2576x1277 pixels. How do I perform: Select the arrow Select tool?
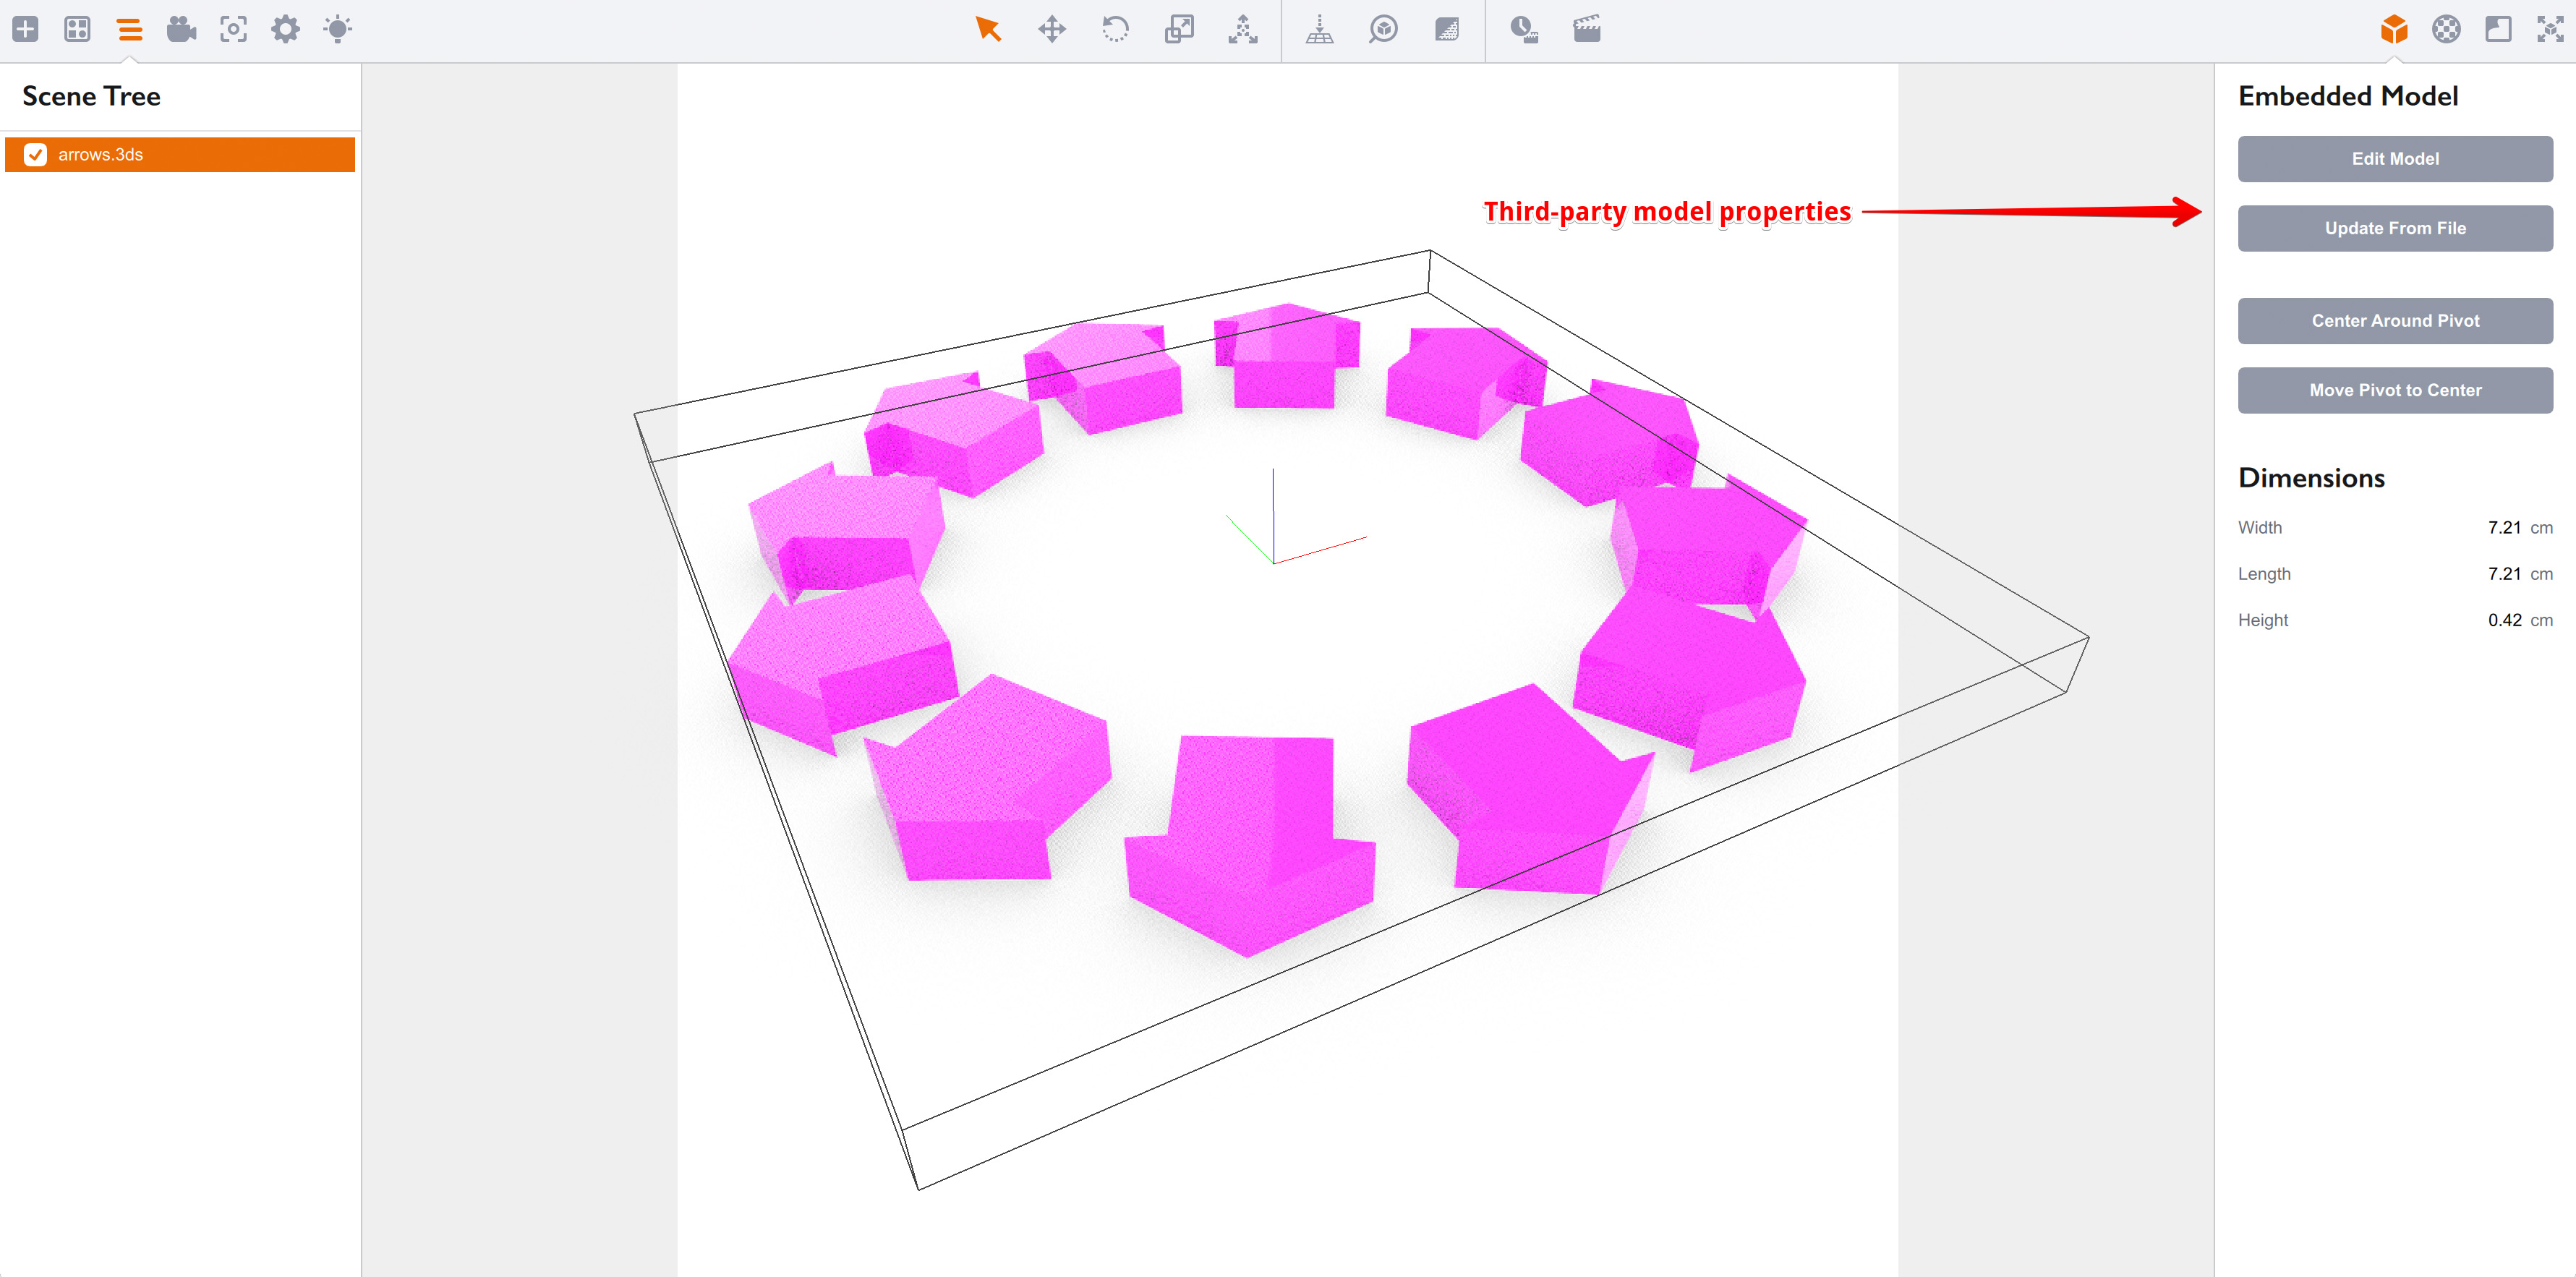(987, 30)
